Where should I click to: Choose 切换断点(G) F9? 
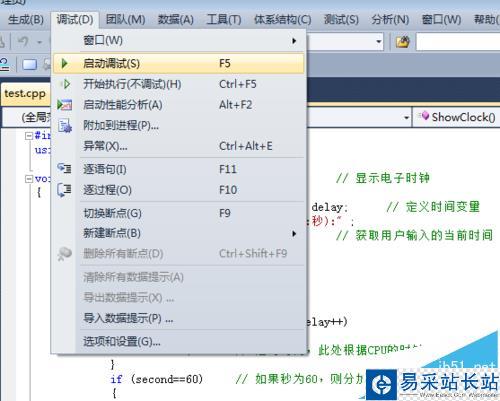pyautogui.click(x=179, y=213)
